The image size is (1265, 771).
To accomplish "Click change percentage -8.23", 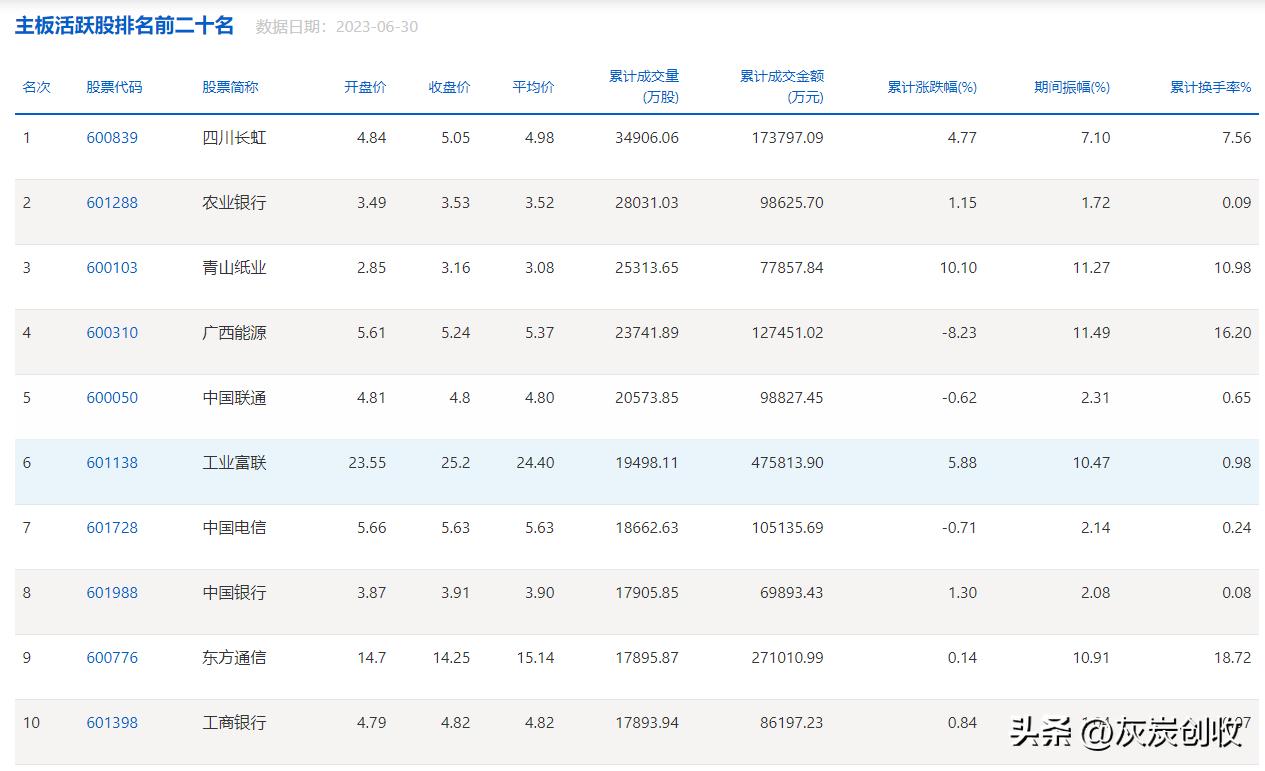I will click(x=960, y=333).
